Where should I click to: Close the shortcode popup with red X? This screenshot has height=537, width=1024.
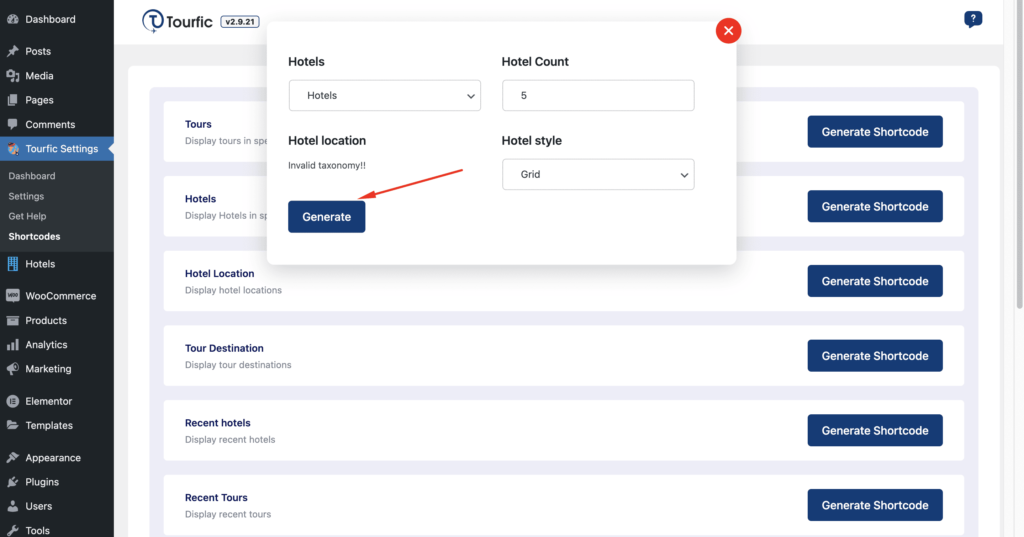pos(728,31)
